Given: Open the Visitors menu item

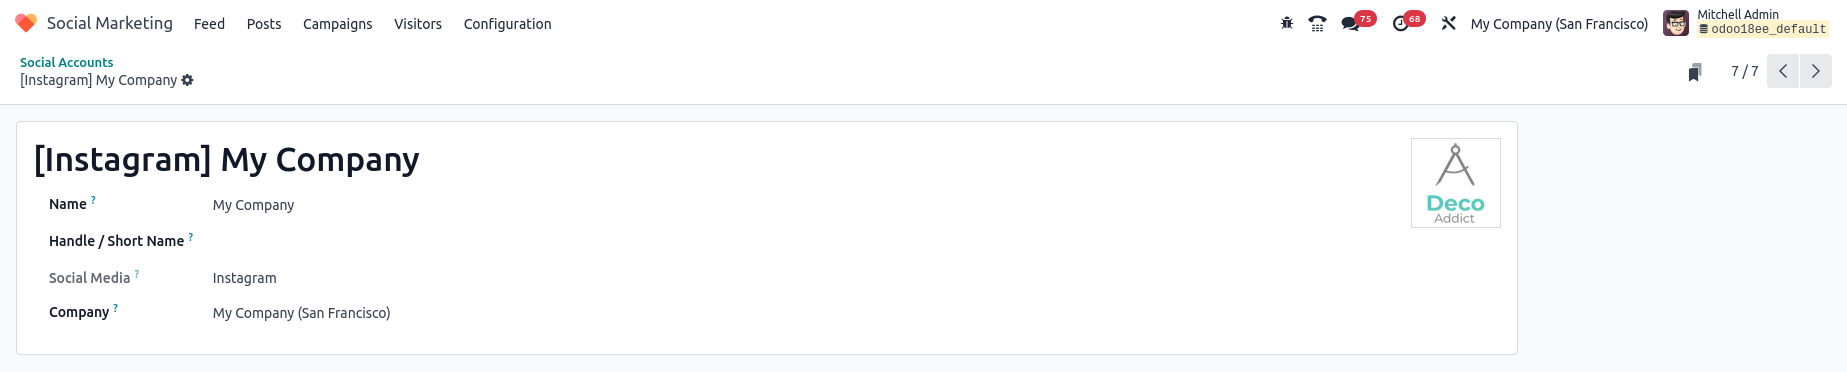Looking at the screenshot, I should [418, 24].
